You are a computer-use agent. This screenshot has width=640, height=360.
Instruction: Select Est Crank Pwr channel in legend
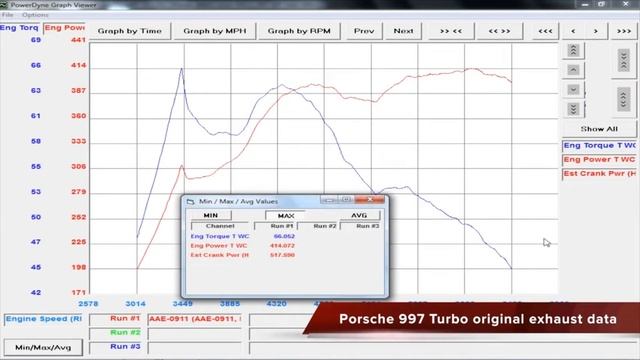coord(599,173)
